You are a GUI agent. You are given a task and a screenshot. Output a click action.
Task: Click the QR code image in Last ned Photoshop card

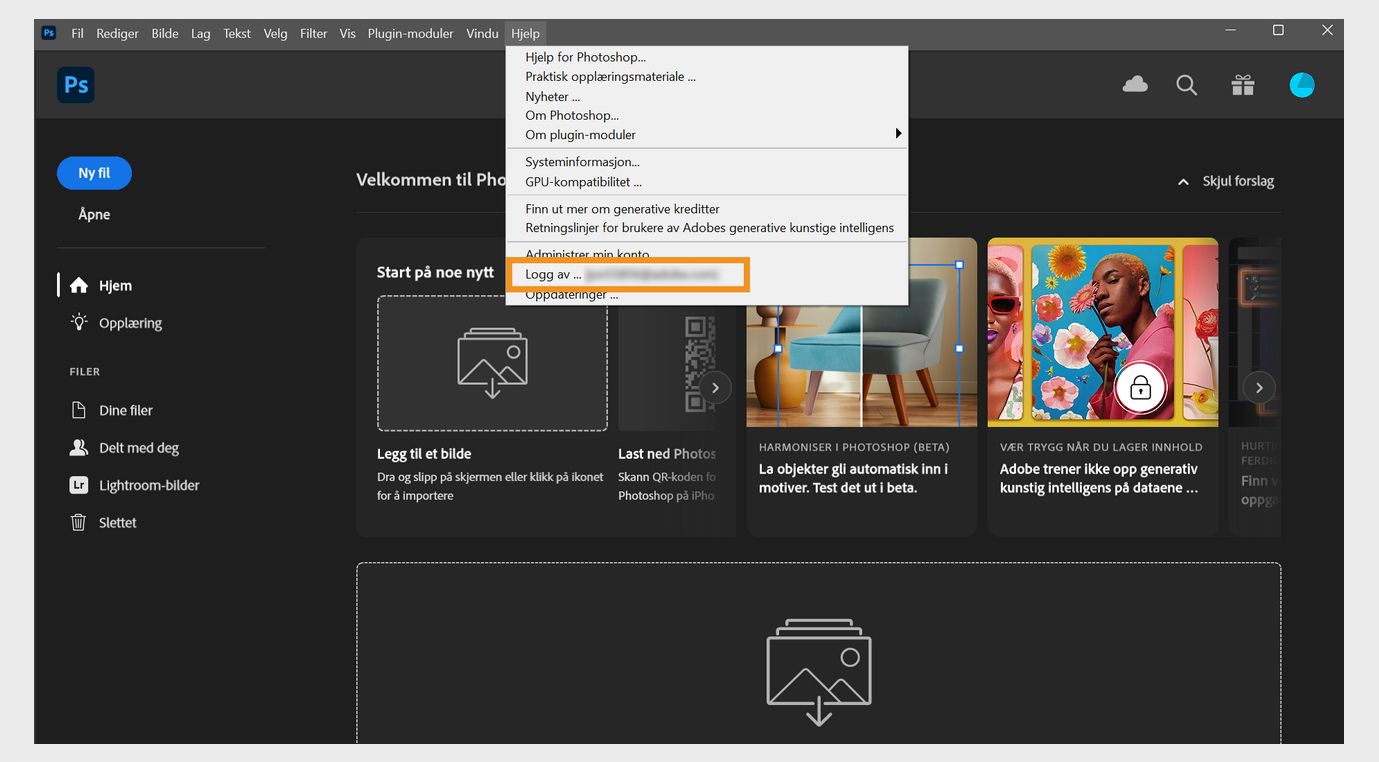700,364
